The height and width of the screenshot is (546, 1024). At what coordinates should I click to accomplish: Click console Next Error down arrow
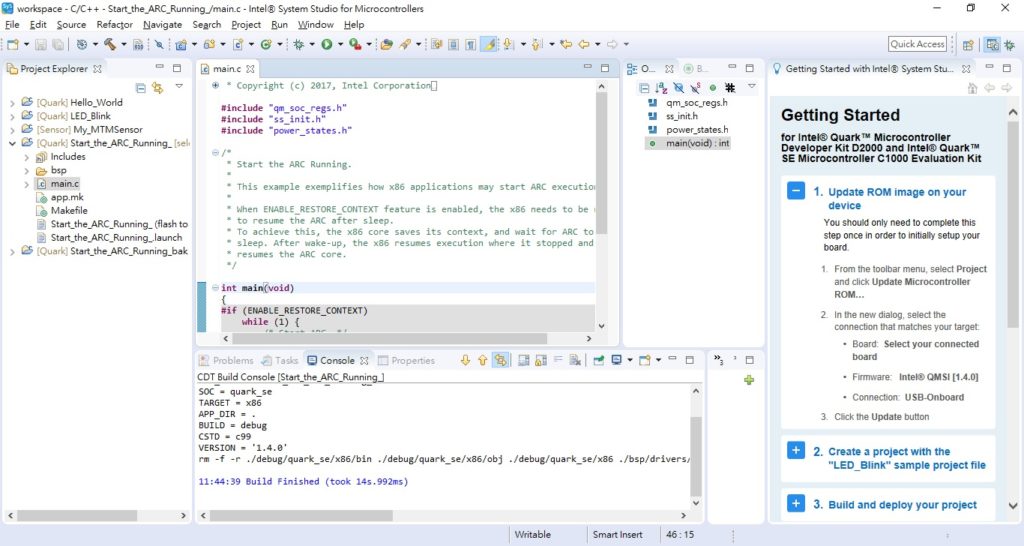click(x=465, y=361)
